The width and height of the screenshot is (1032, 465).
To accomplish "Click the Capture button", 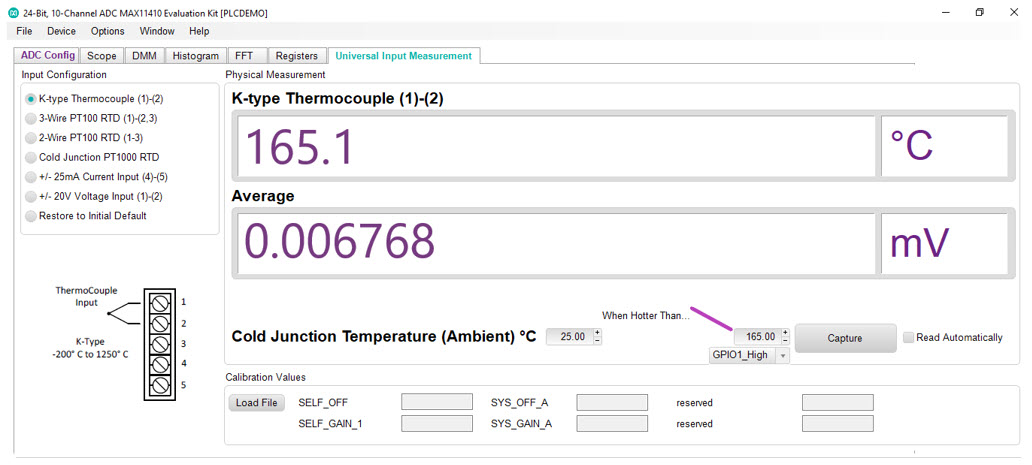I will click(x=845, y=338).
